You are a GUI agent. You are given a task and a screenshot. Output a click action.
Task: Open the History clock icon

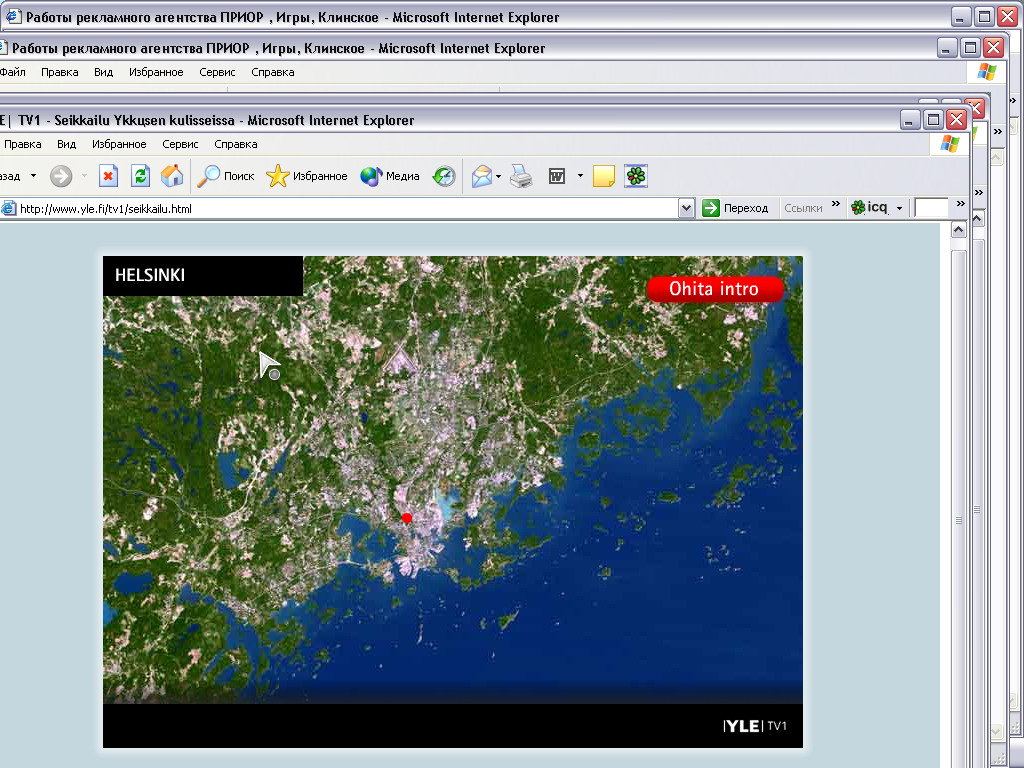444,176
